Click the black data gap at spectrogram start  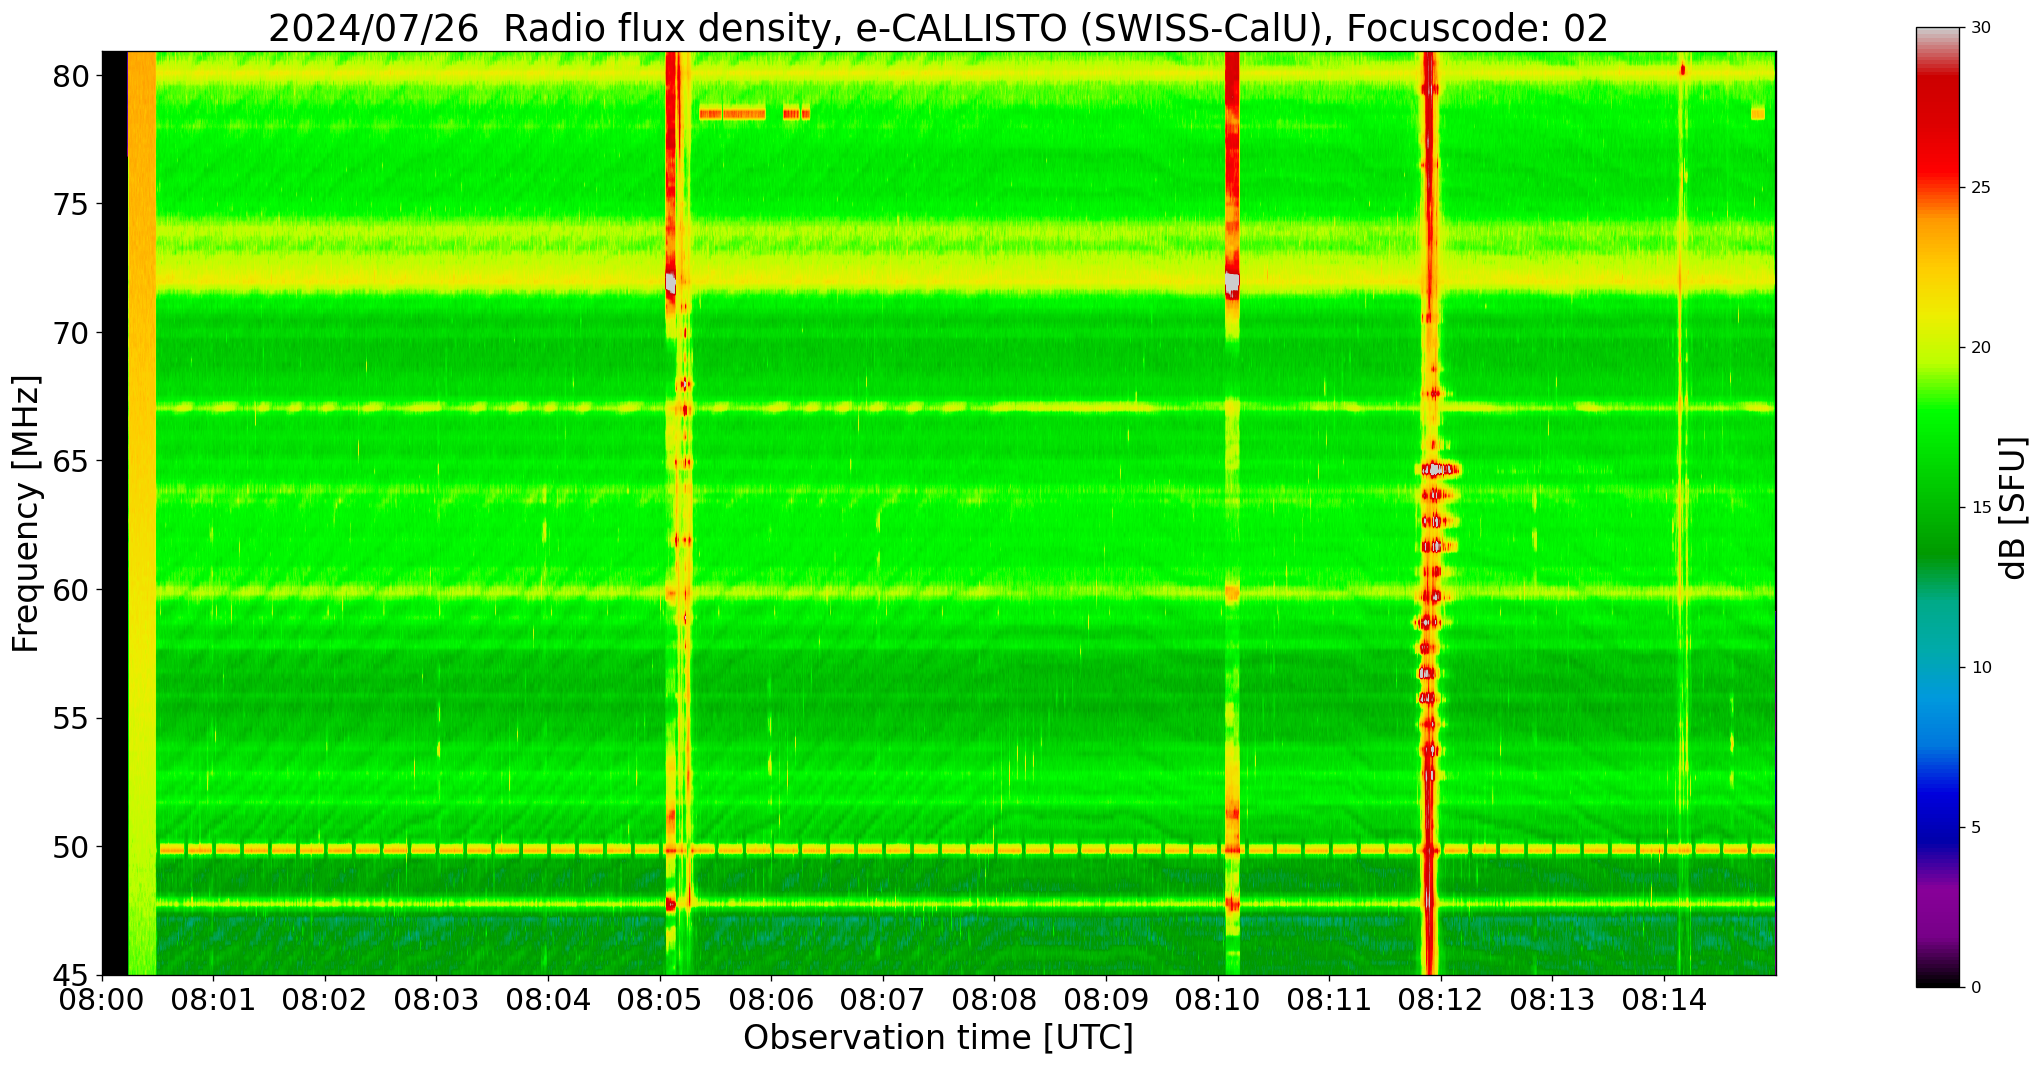[115, 513]
